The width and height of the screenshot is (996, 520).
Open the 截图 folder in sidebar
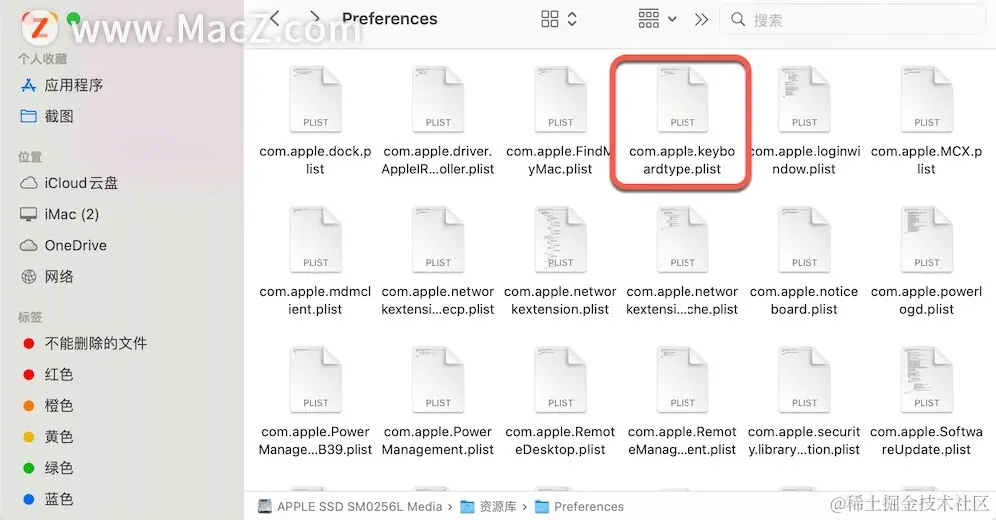tap(48, 116)
